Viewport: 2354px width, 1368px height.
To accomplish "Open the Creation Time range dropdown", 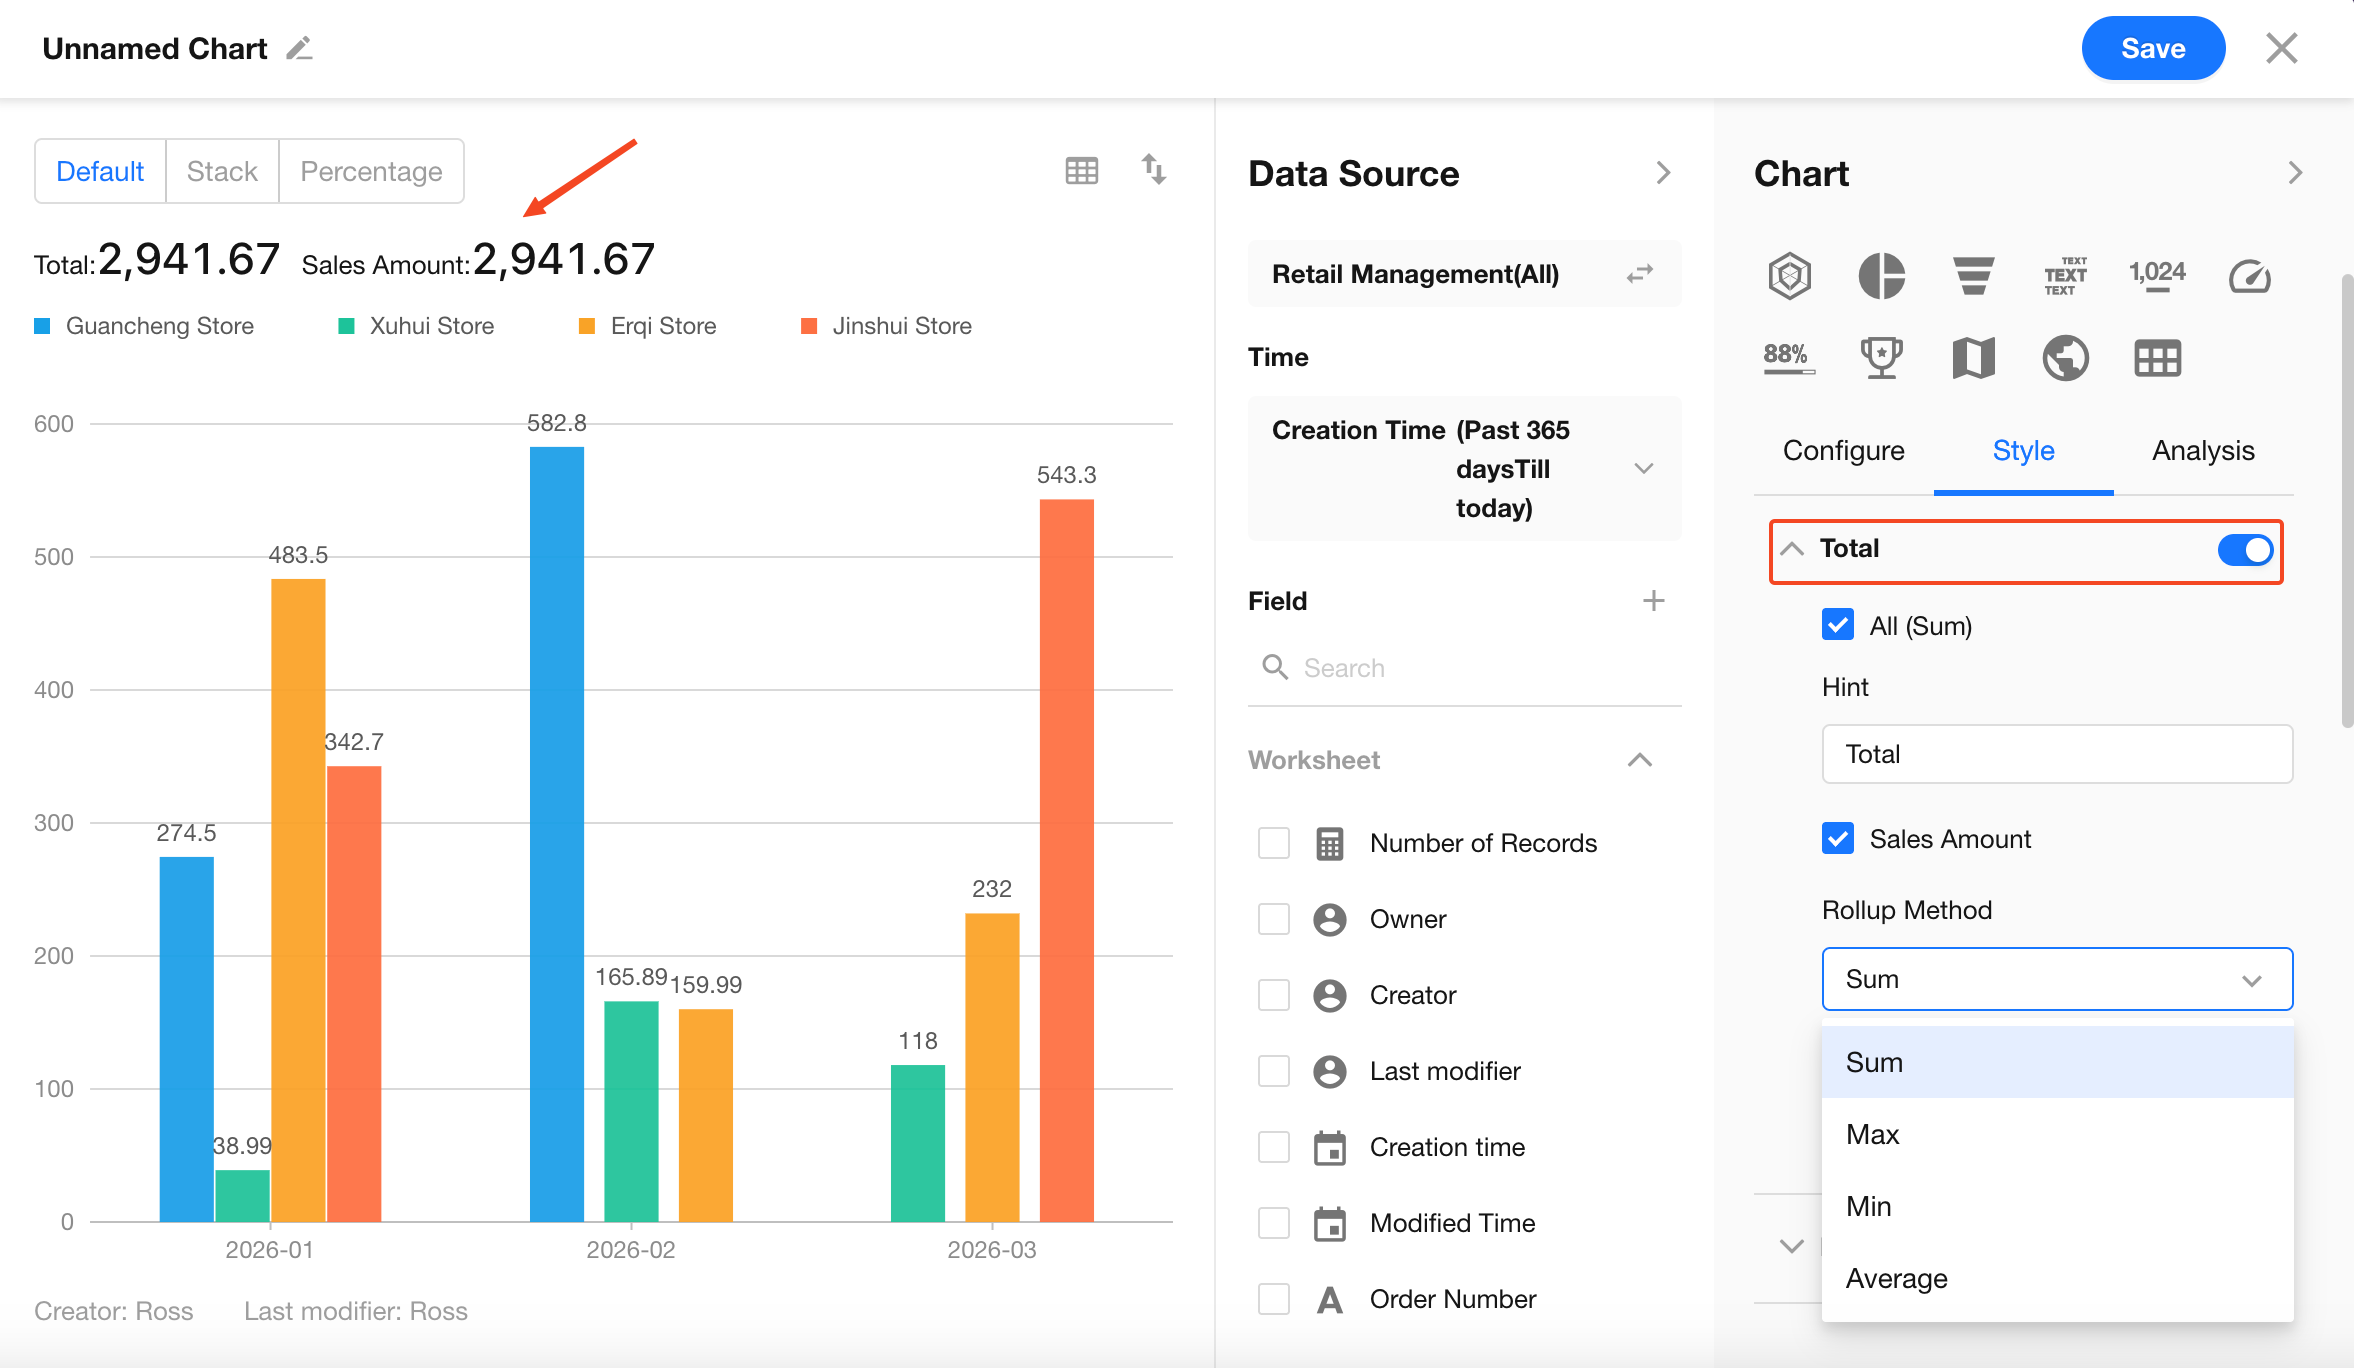I will (x=1643, y=468).
